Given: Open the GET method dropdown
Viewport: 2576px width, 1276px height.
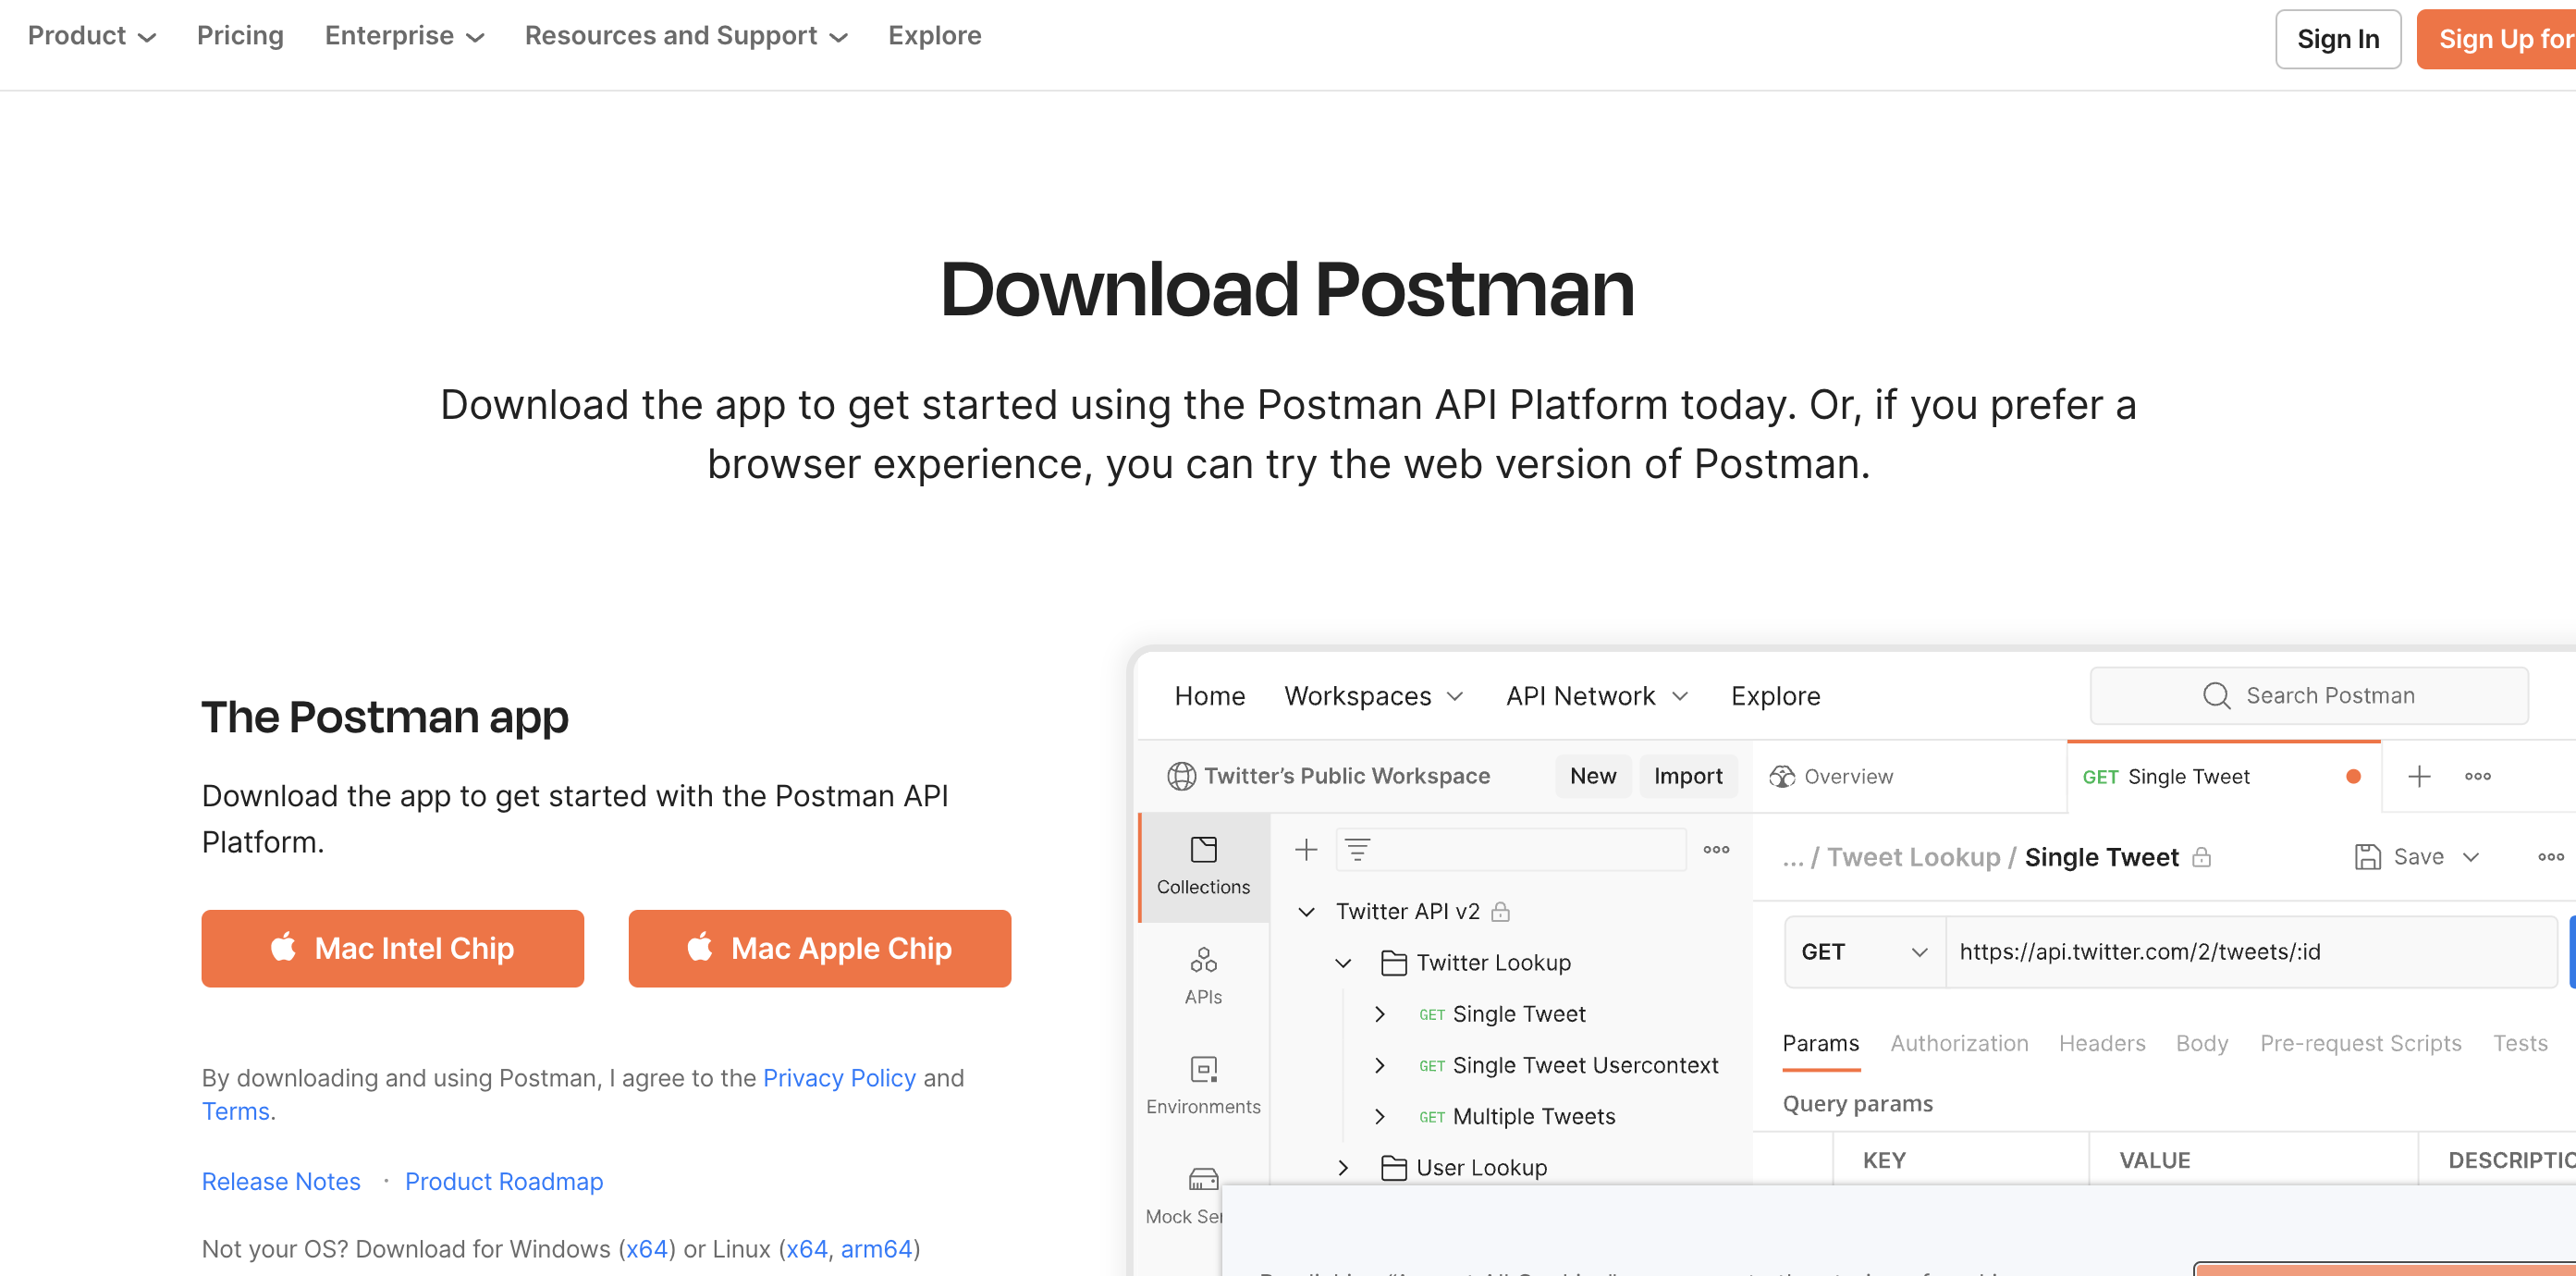Looking at the screenshot, I should [1864, 952].
